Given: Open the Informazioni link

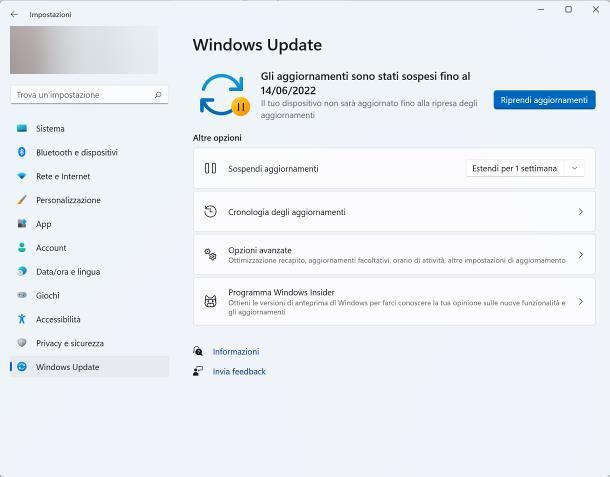Looking at the screenshot, I should (x=236, y=351).
